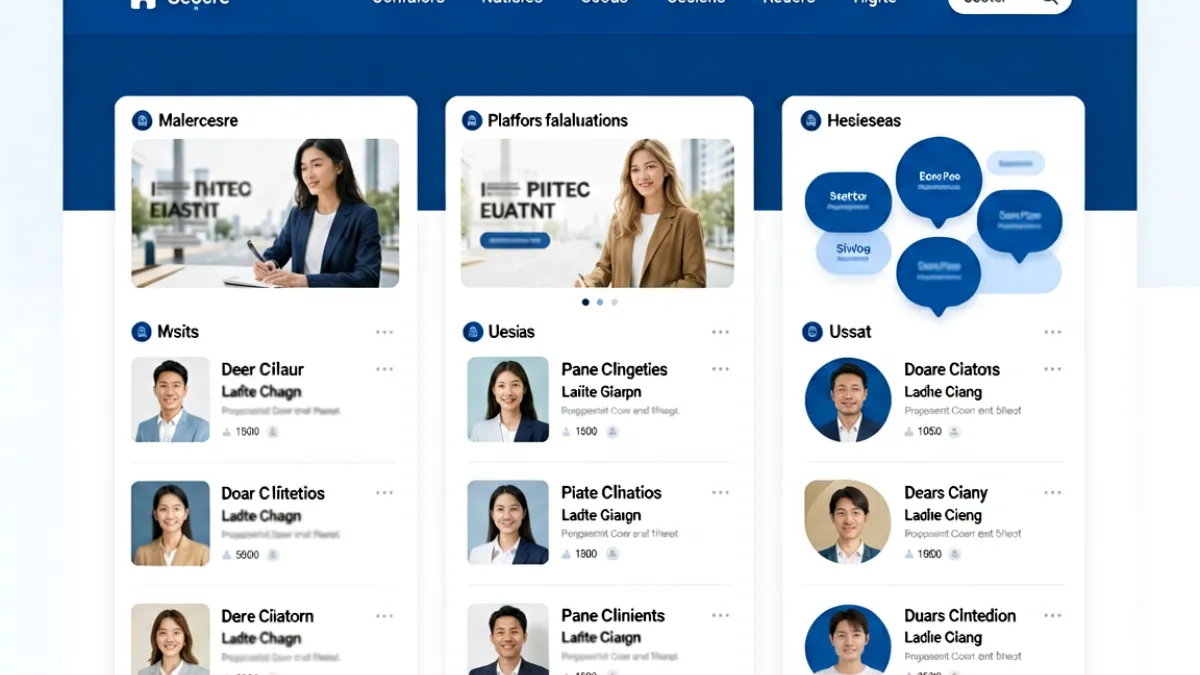Image resolution: width=1200 pixels, height=675 pixels.
Task: Click the round icon beside Hesieseas heading
Action: [x=812, y=121]
